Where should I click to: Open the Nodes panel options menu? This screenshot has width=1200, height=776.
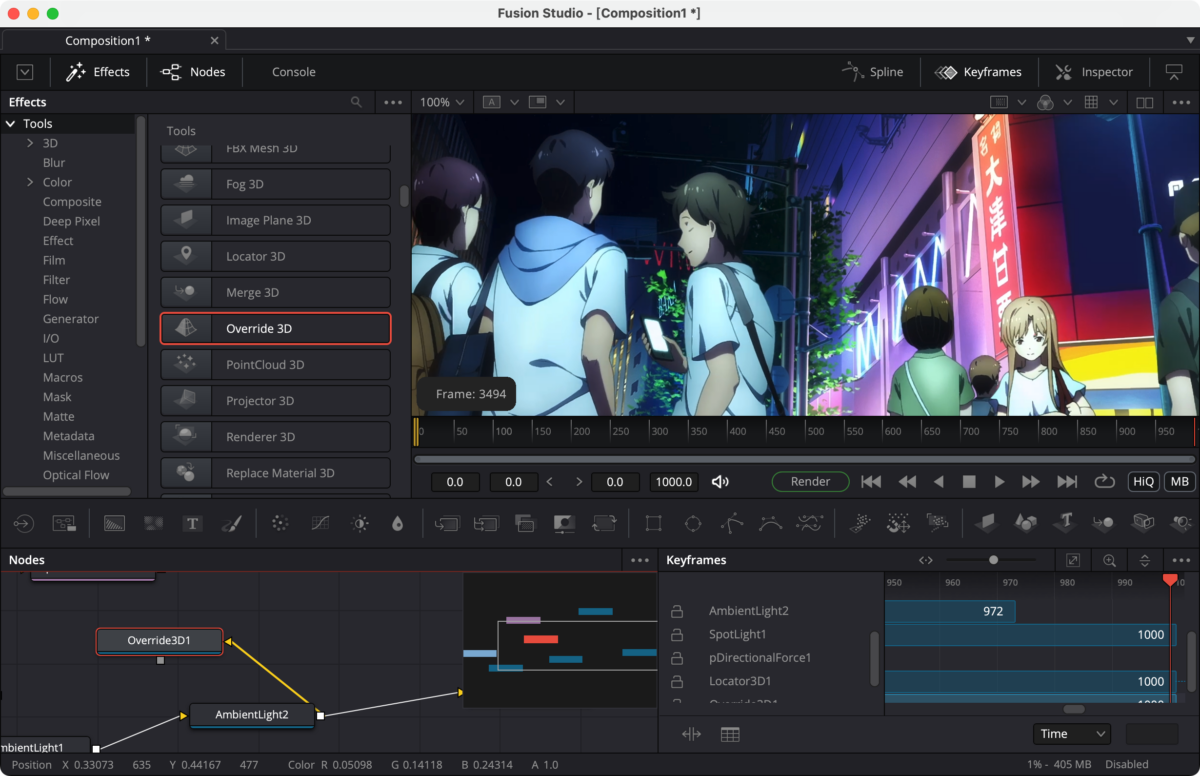(640, 560)
